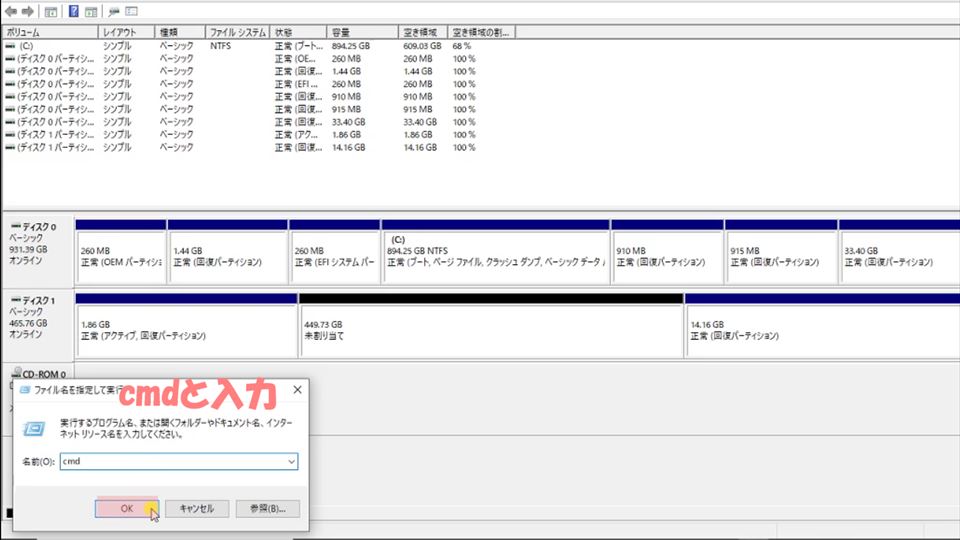This screenshot has height=540, width=960.
Task: Click the drive icon of the (C:) volume row
Action: [x=10, y=46]
